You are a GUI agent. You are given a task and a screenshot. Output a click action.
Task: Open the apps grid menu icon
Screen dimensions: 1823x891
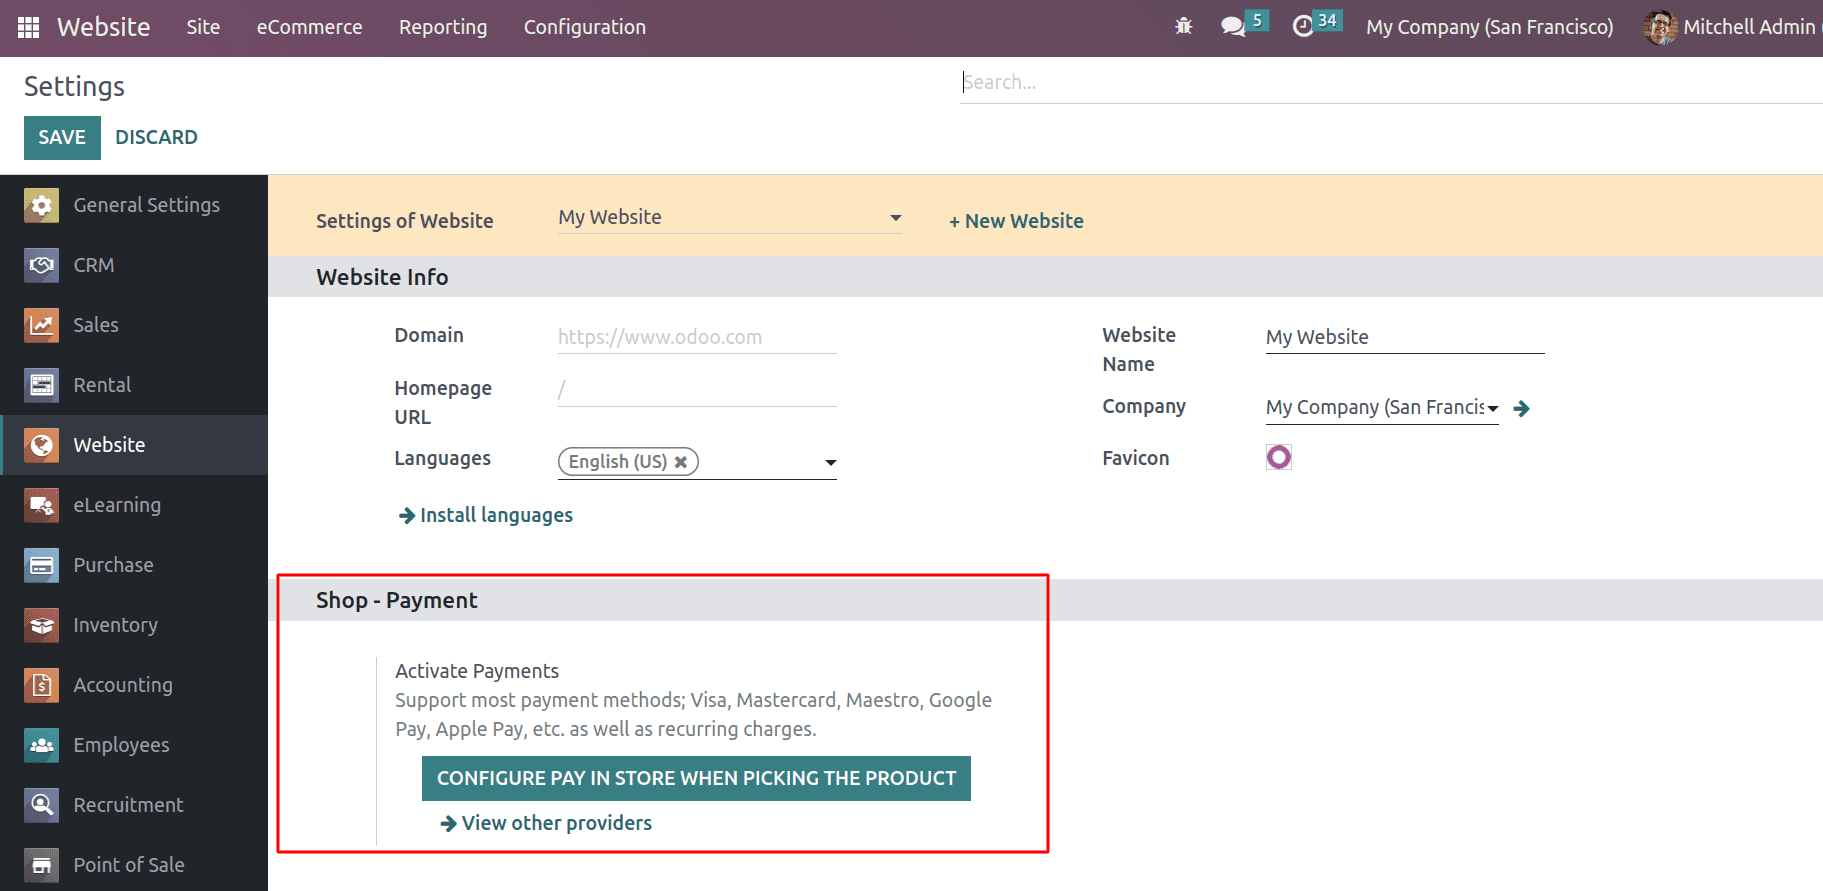(x=29, y=27)
